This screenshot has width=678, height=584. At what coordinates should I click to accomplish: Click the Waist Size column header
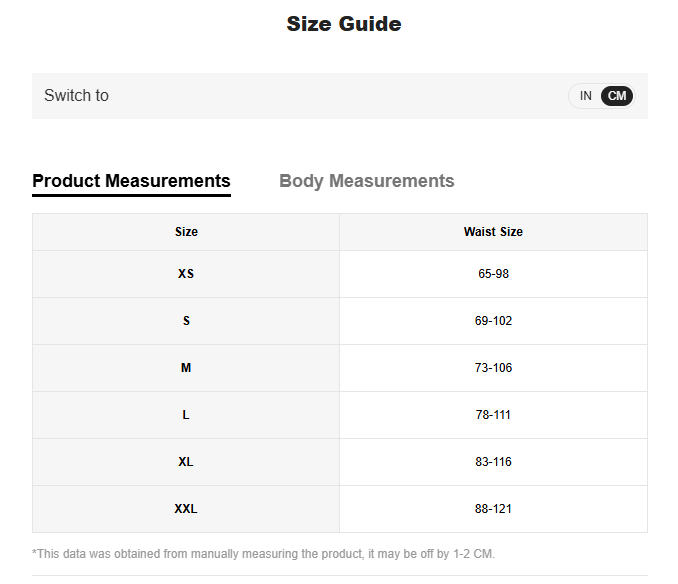click(493, 232)
